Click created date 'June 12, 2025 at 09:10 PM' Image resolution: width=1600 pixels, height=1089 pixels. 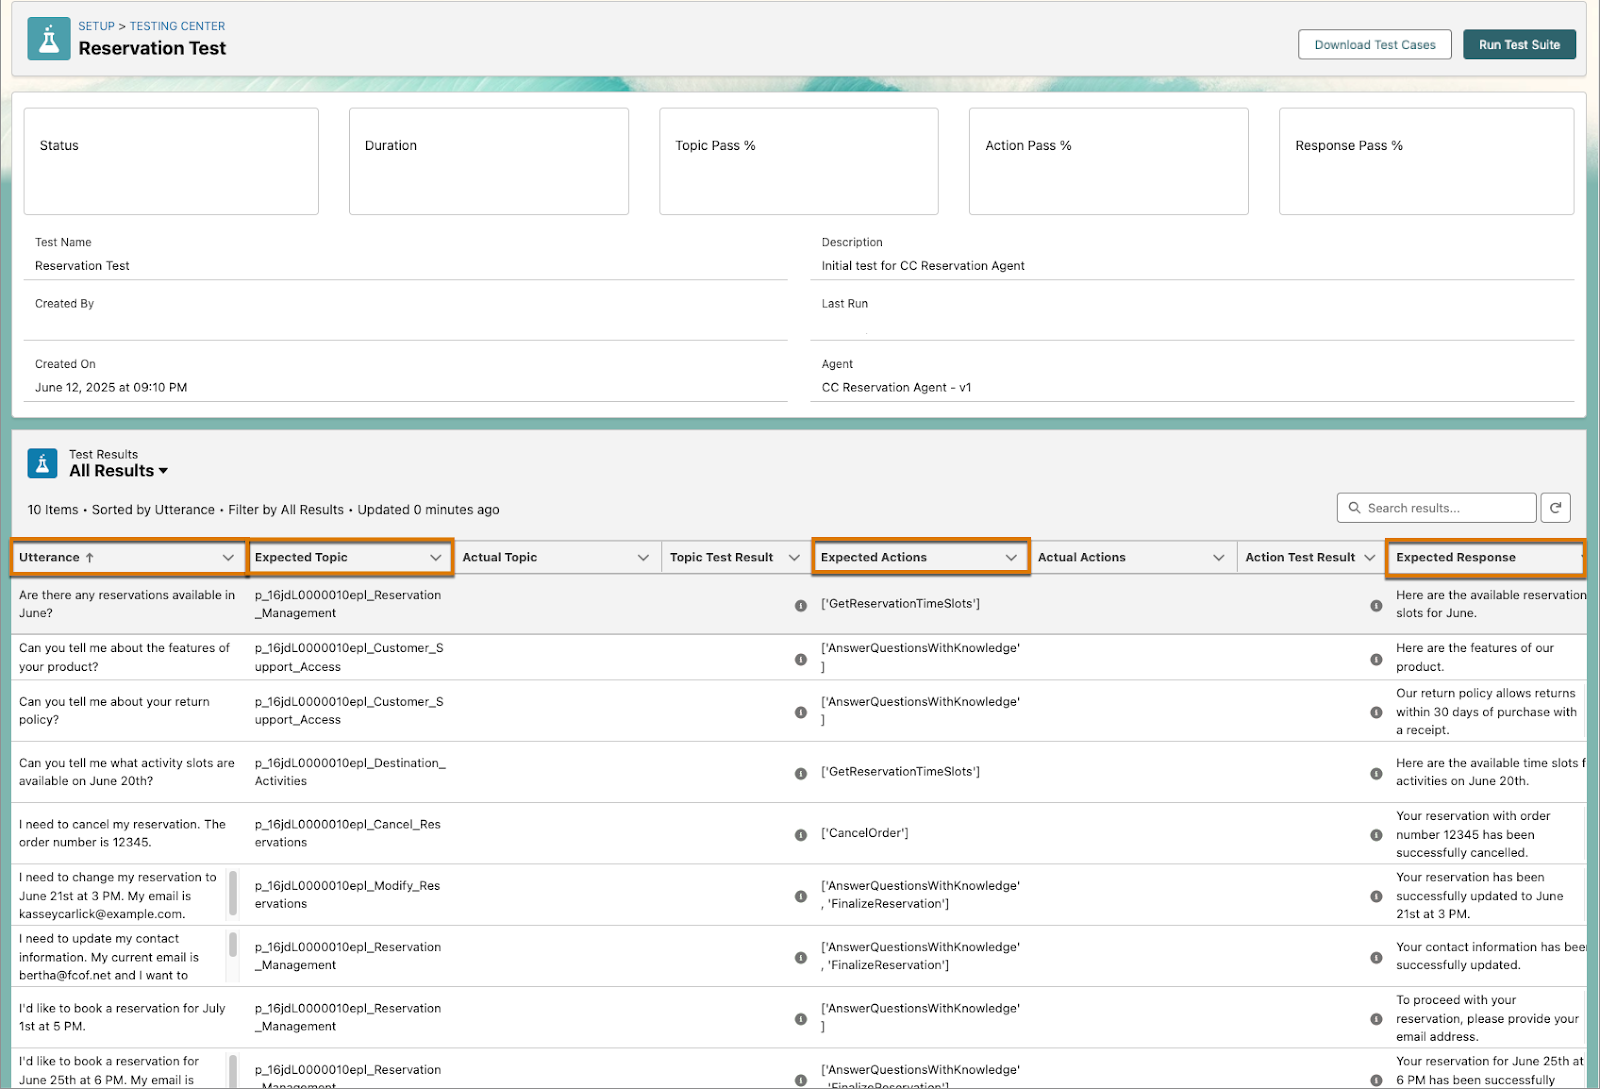point(111,387)
